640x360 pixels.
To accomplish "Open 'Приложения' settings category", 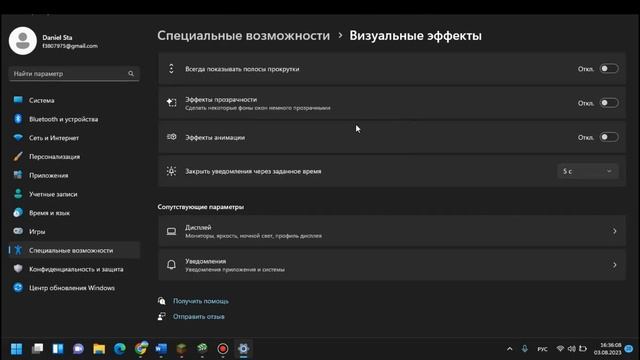I will coord(74,176).
